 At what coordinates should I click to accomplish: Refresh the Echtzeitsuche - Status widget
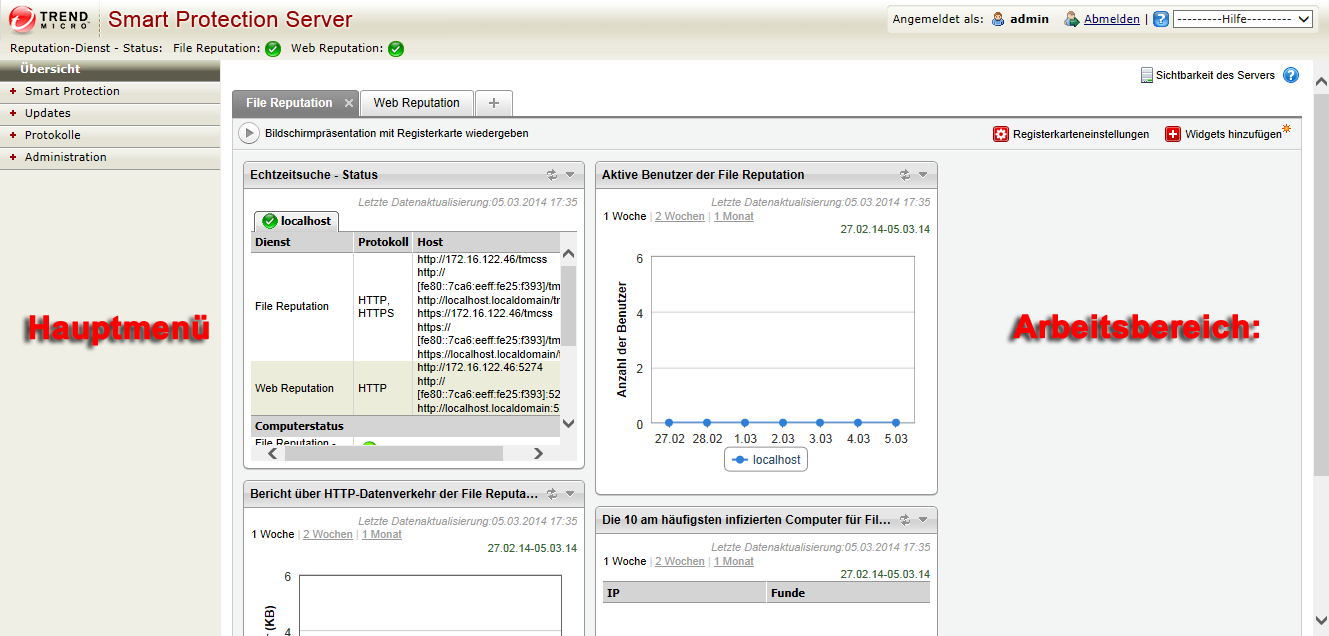coord(552,174)
